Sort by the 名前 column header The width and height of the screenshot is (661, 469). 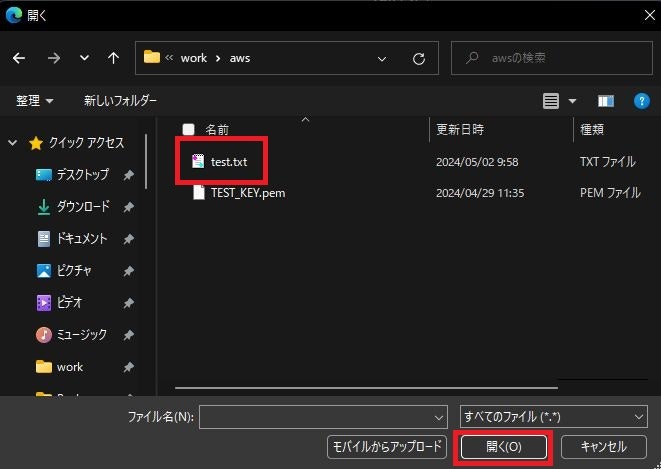(217, 129)
